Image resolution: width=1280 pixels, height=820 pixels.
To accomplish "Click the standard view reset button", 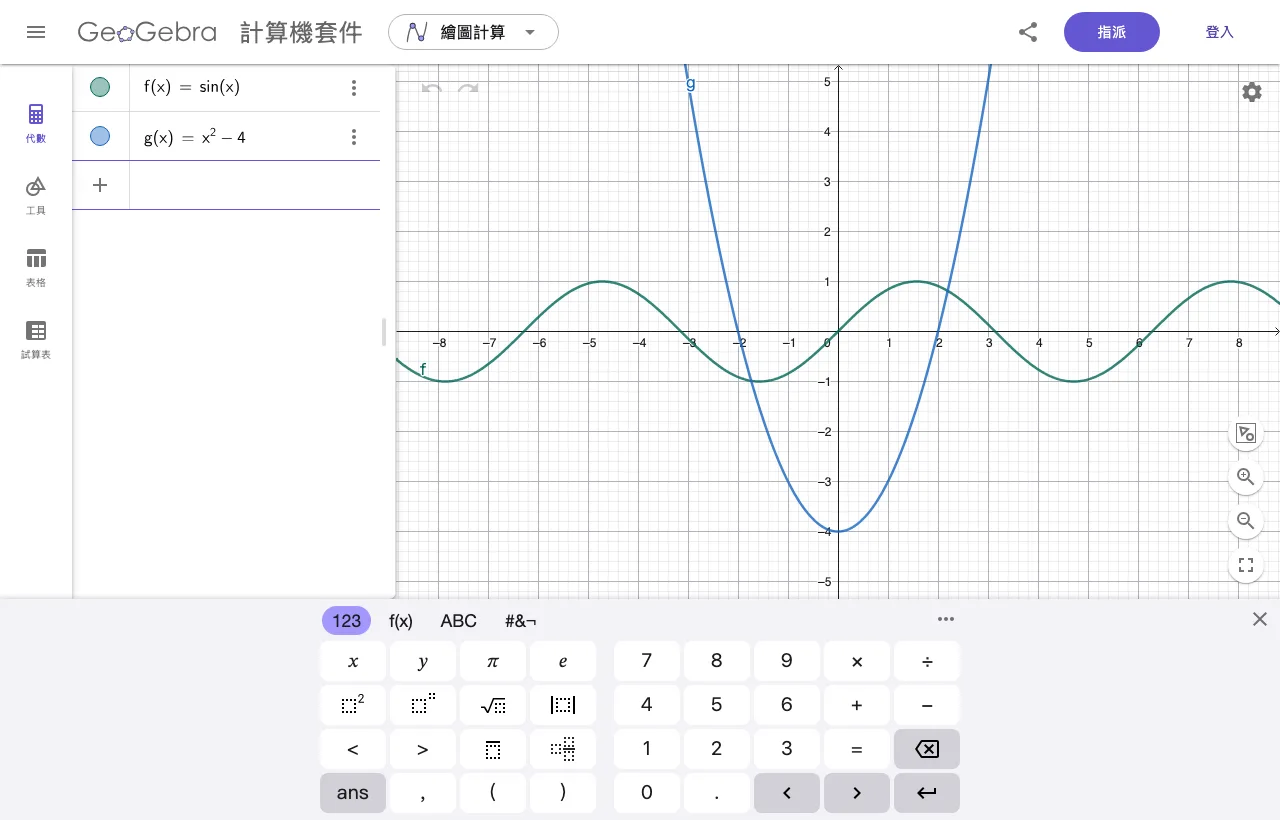I will (1246, 433).
